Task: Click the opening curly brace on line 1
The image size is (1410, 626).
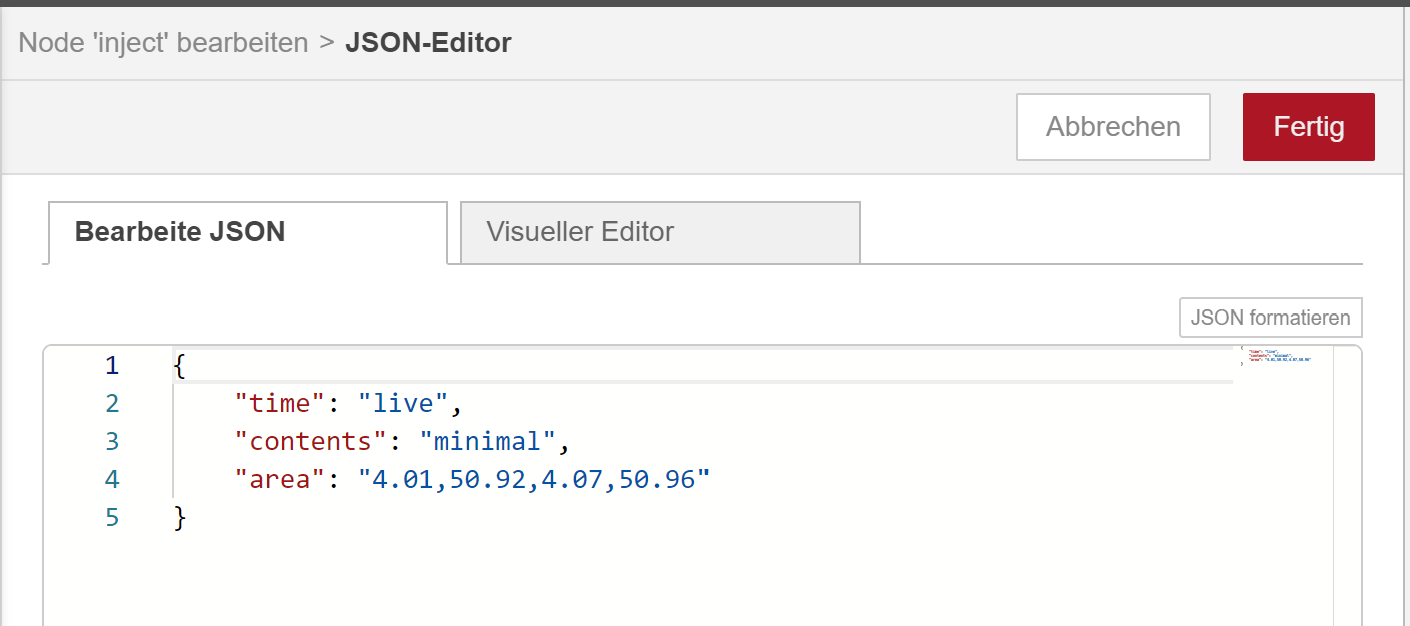Action: pyautogui.click(x=180, y=366)
